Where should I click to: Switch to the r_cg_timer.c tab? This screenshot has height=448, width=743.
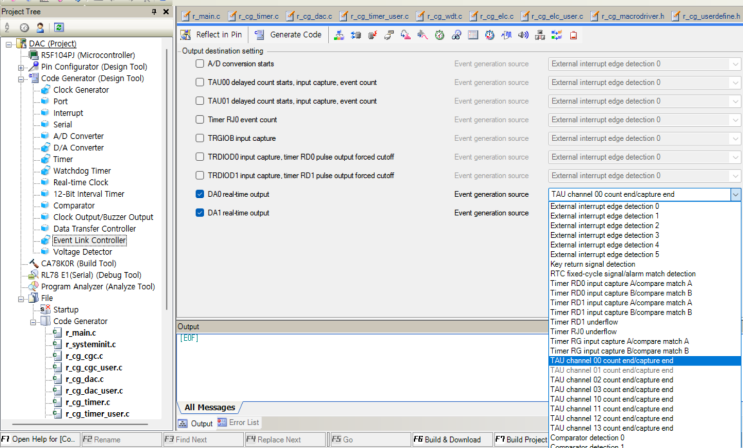click(254, 16)
